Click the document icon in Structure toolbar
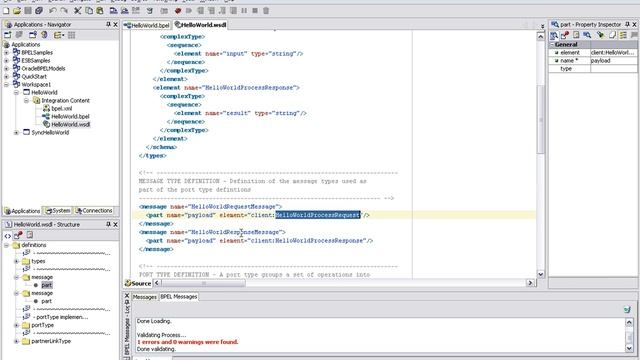The image size is (640, 360). click(29, 235)
